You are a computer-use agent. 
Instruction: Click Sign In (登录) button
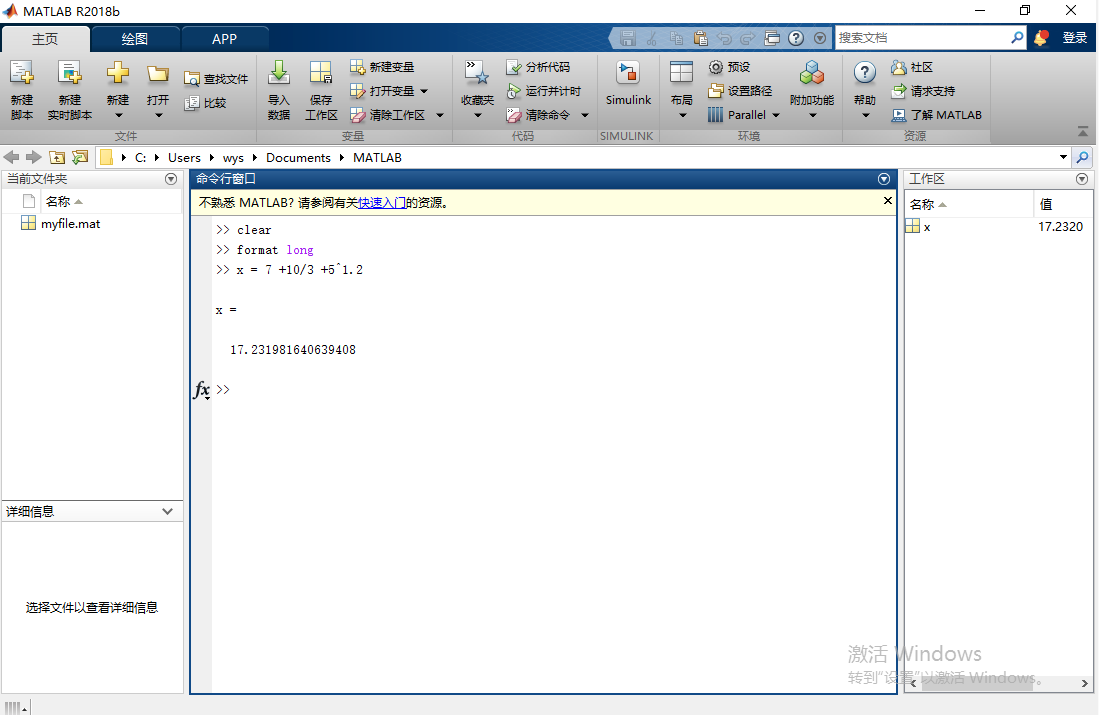tap(1074, 38)
